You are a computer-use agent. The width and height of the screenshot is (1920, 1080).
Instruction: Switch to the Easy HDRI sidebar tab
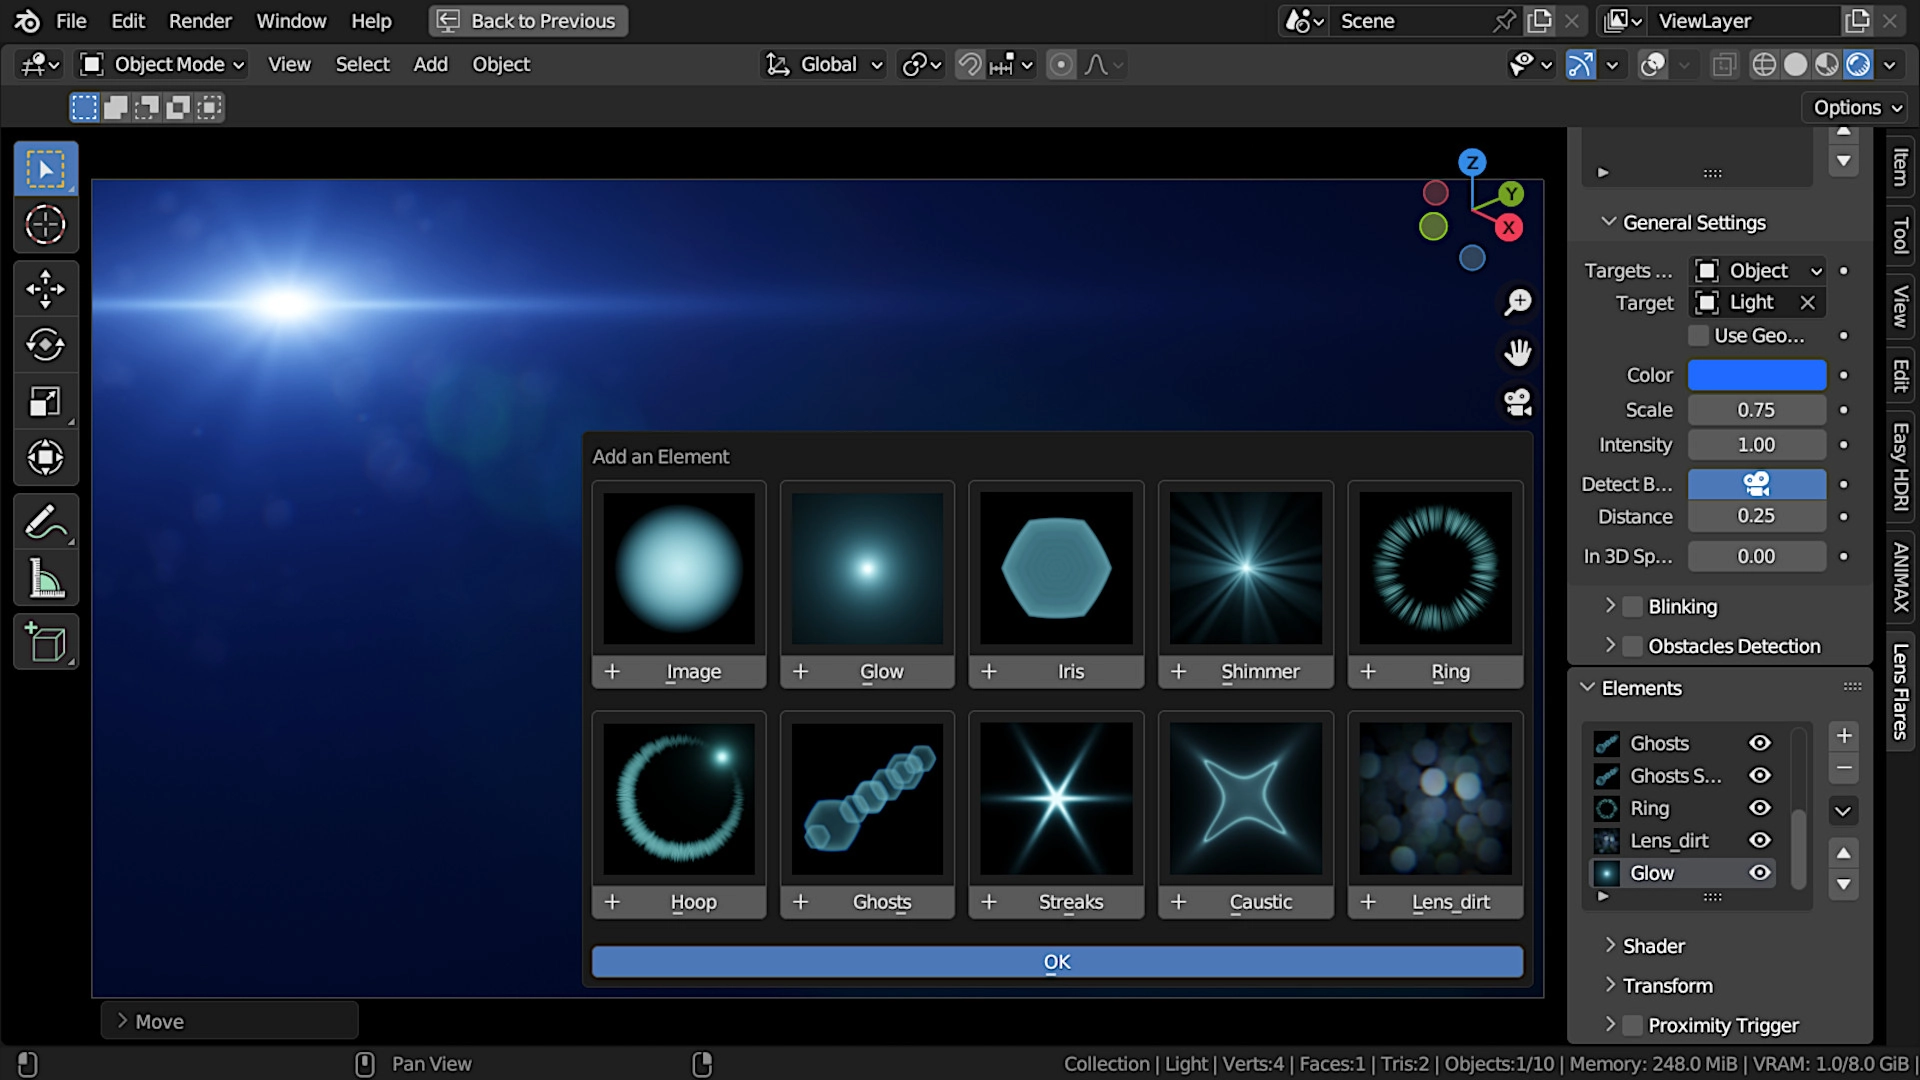(1901, 468)
